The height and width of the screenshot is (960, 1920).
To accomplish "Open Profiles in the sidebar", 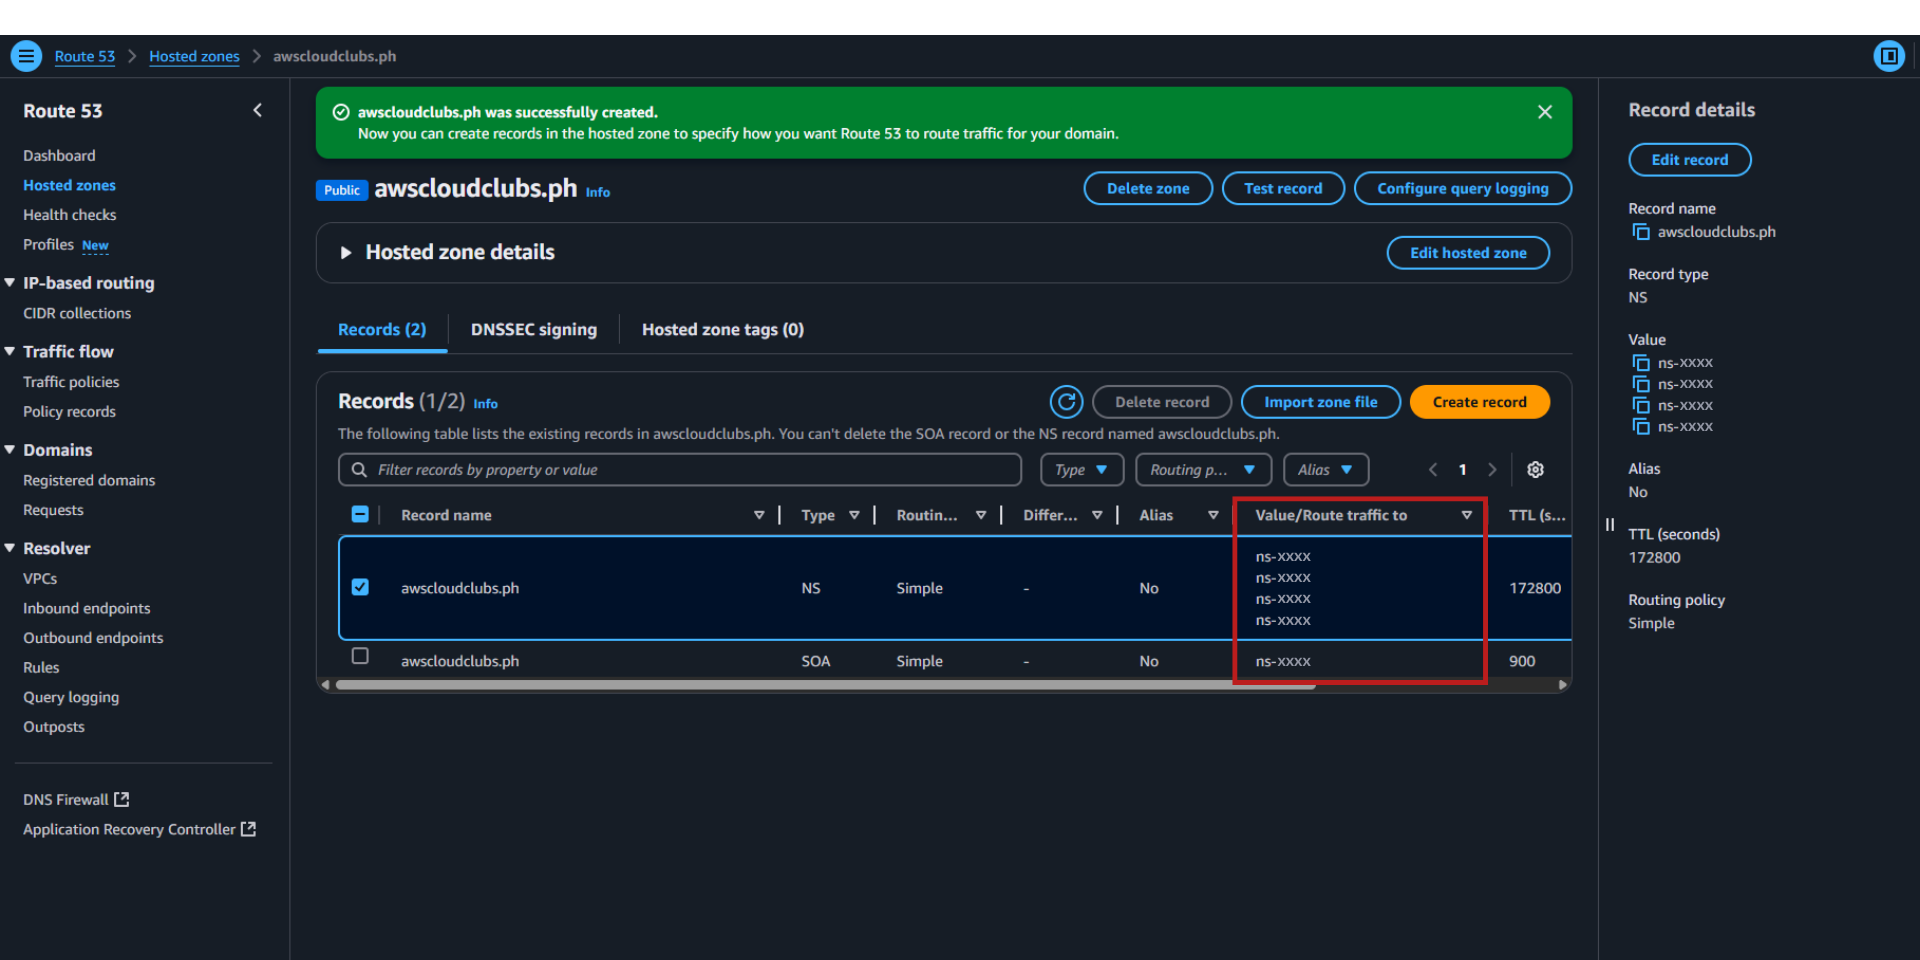I will pyautogui.click(x=49, y=245).
